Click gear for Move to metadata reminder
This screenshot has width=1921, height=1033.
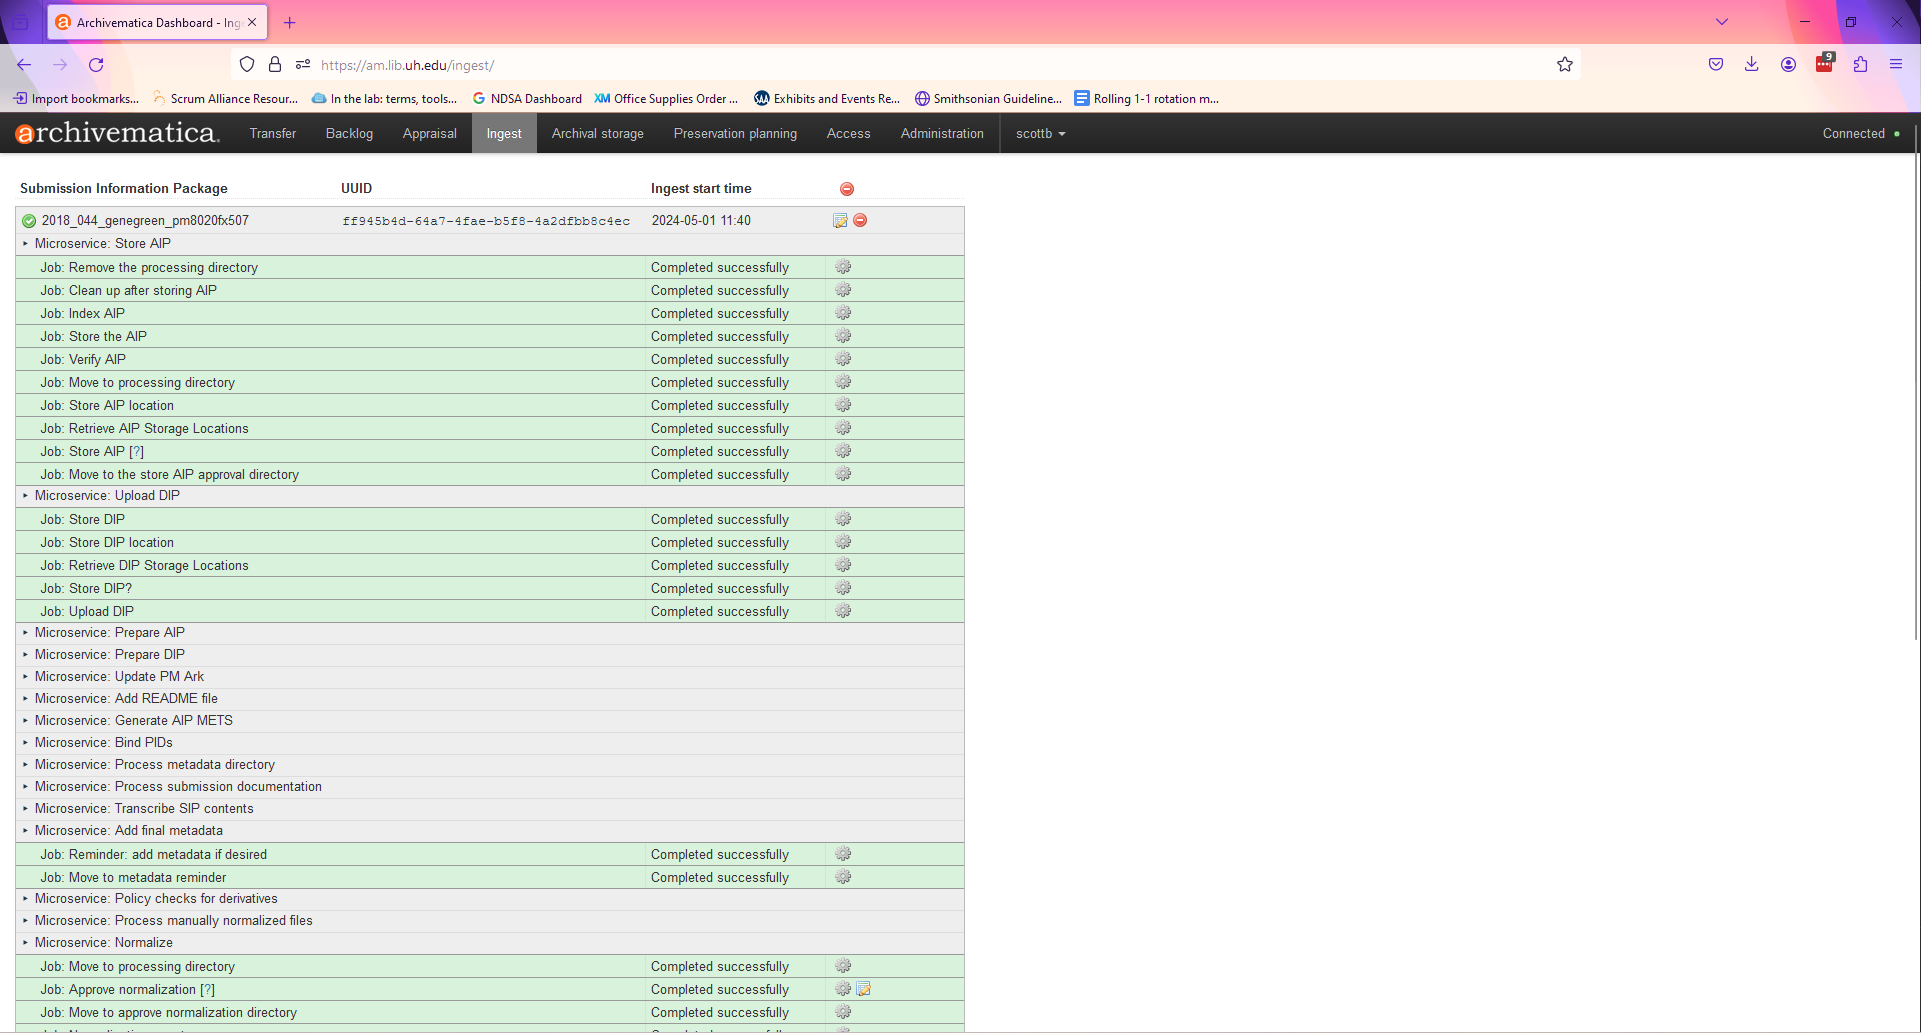[843, 877]
